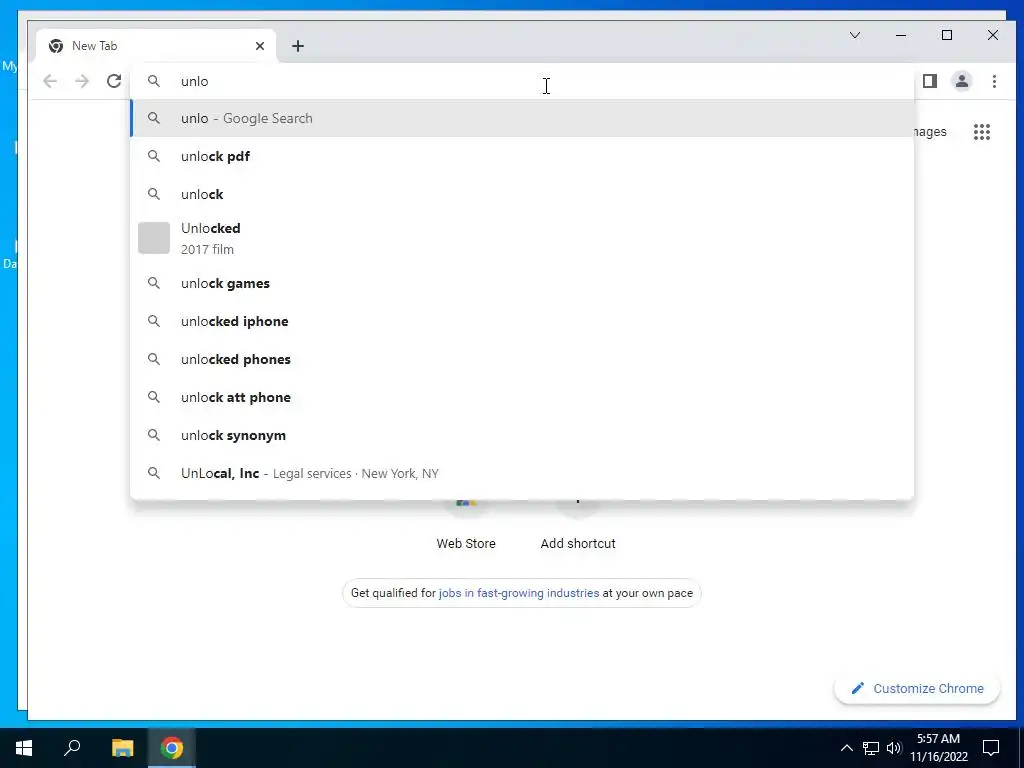The image size is (1024, 768).
Task: Click the search icon beside "unlocked iphone"
Action: (x=153, y=321)
